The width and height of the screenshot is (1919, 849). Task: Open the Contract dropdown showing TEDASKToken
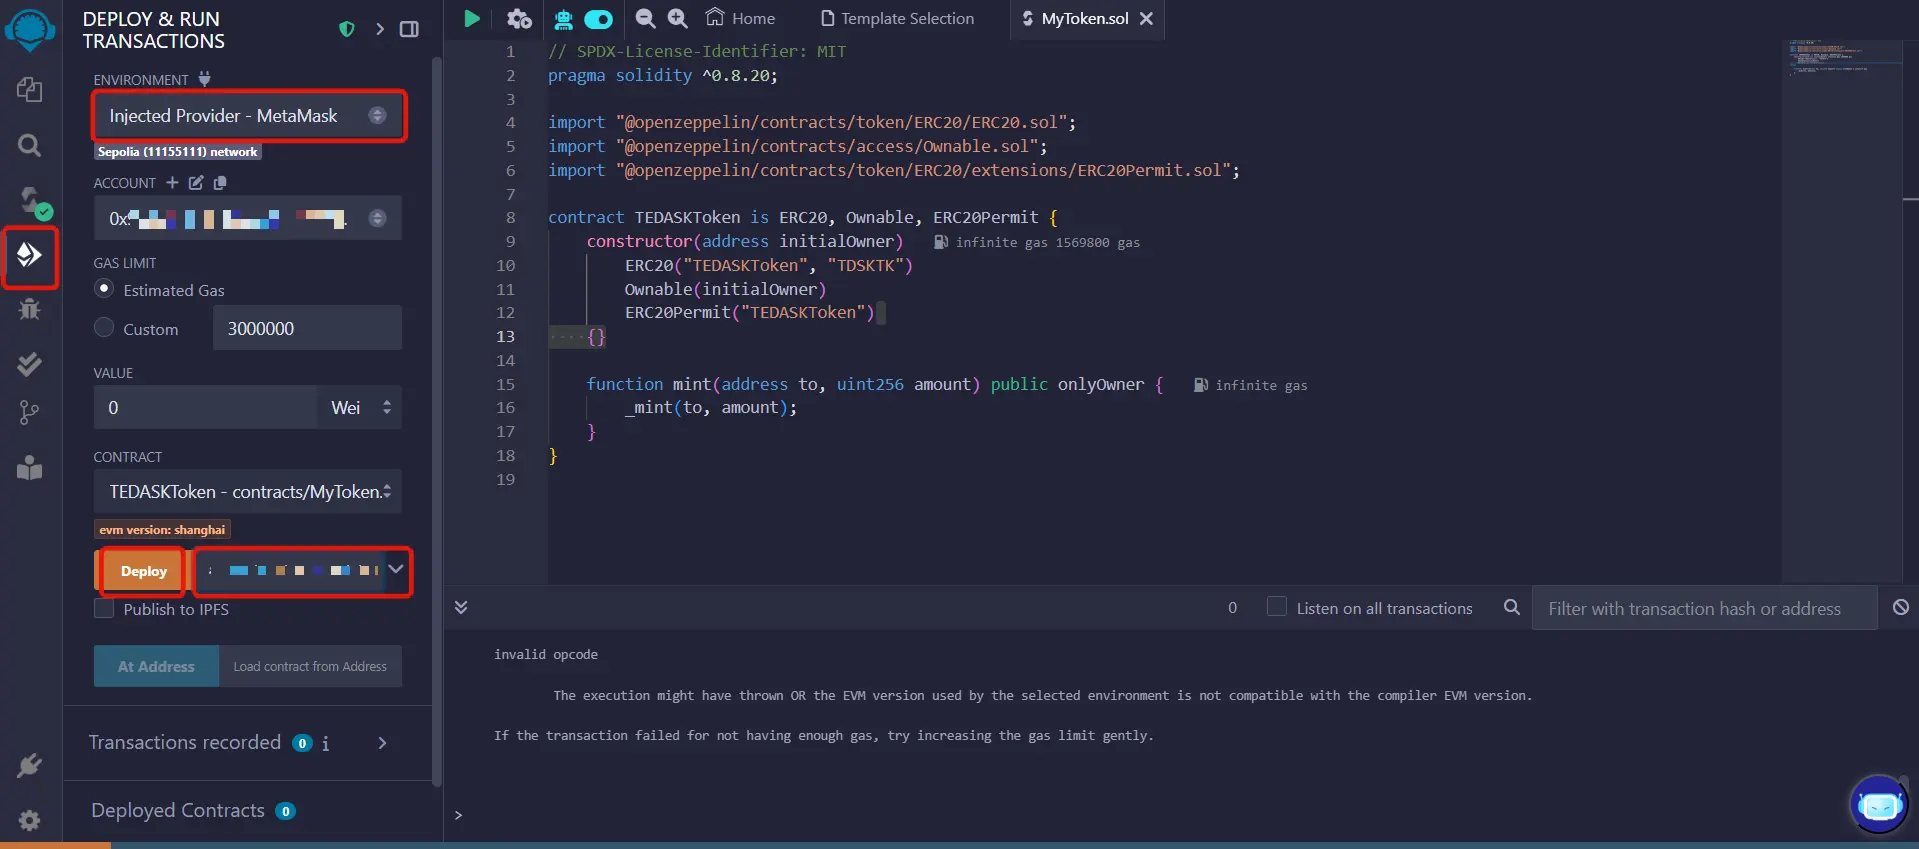coord(249,491)
